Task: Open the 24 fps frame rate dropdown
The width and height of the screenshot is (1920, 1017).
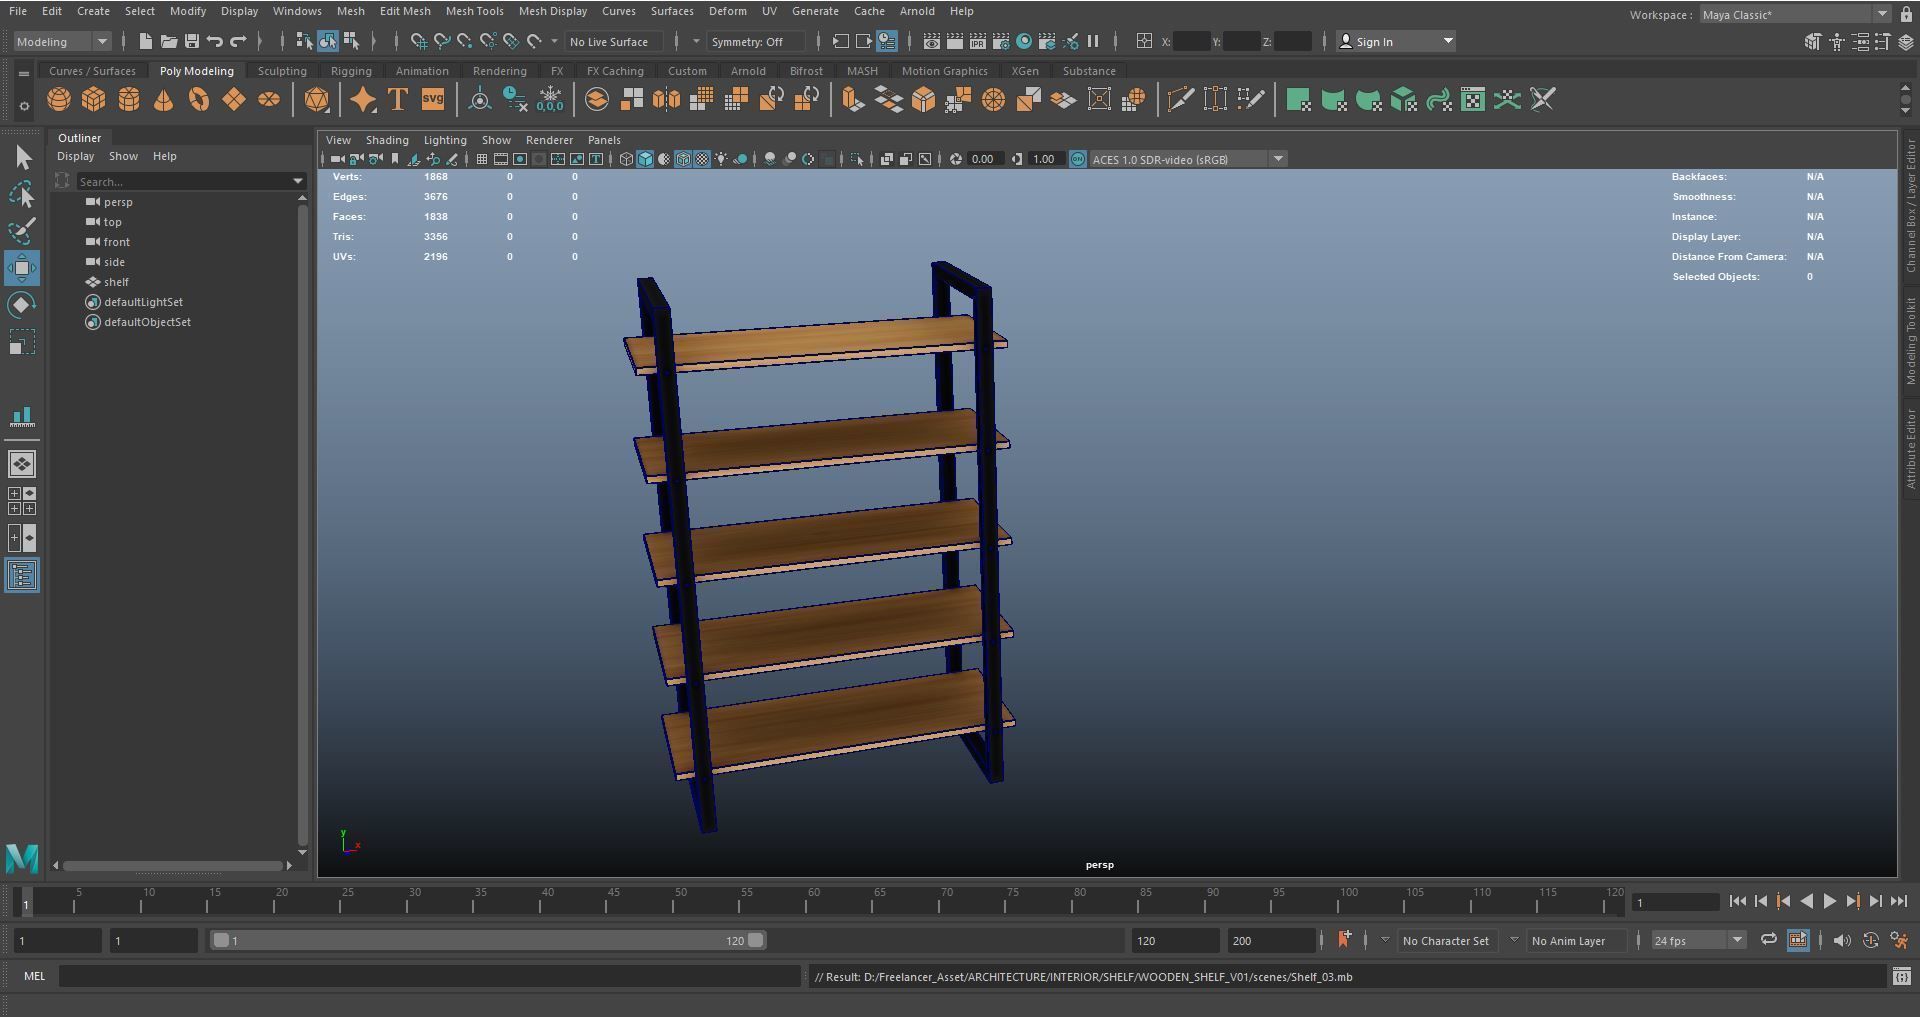Action: tap(1698, 940)
